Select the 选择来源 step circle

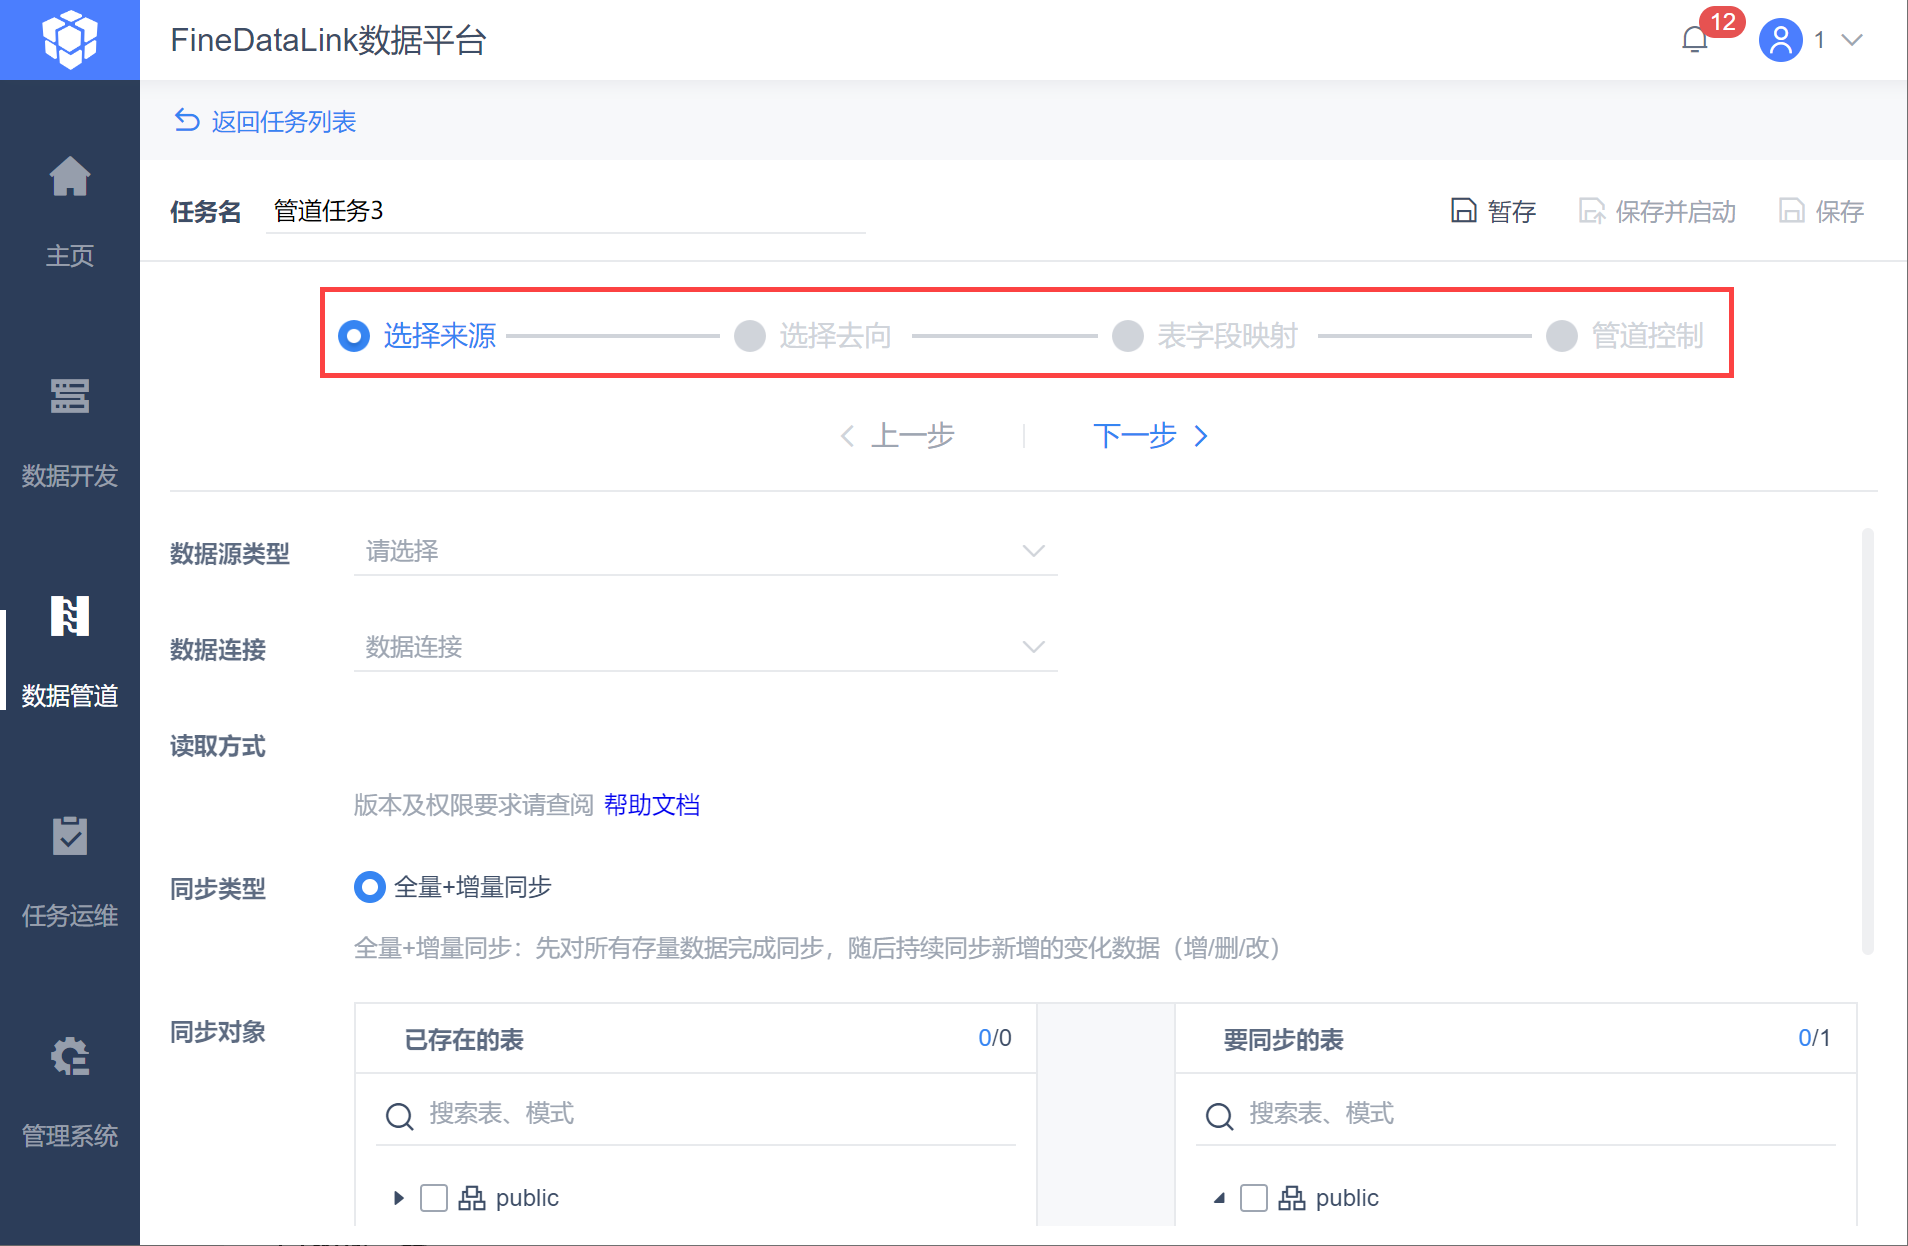(x=354, y=336)
